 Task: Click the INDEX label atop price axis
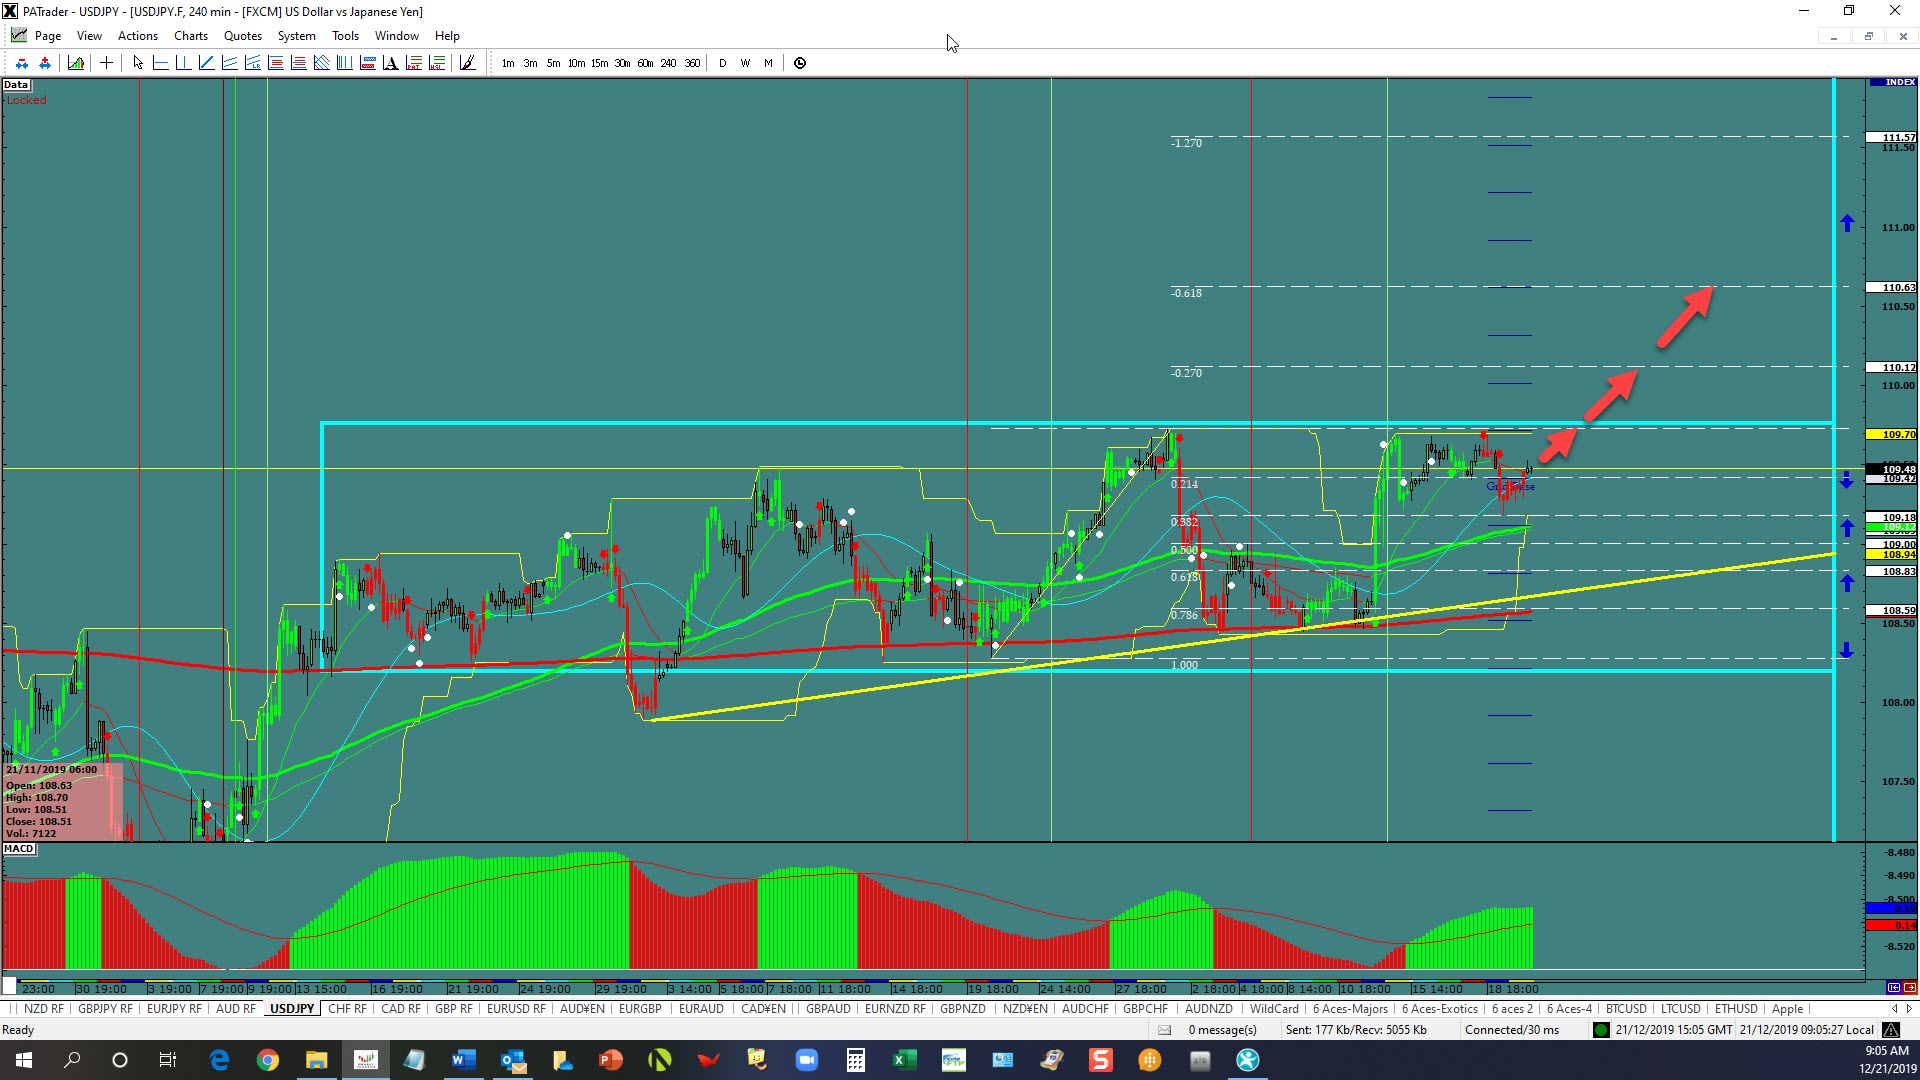pyautogui.click(x=1893, y=82)
